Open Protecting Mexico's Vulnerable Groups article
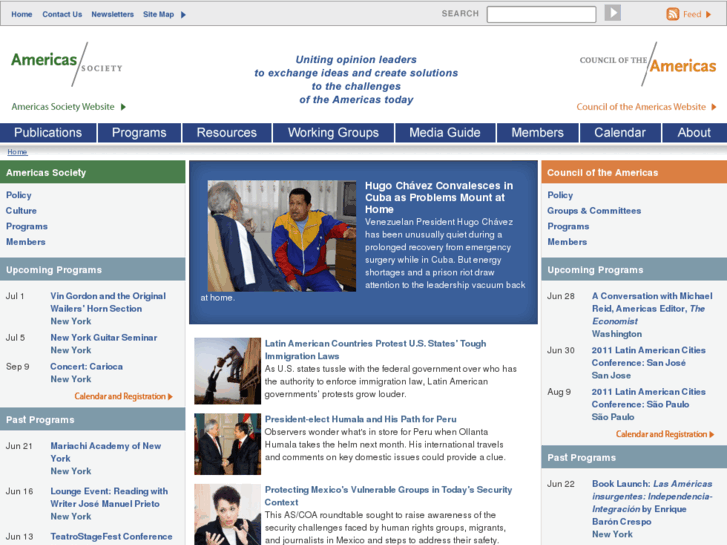 pos(388,496)
